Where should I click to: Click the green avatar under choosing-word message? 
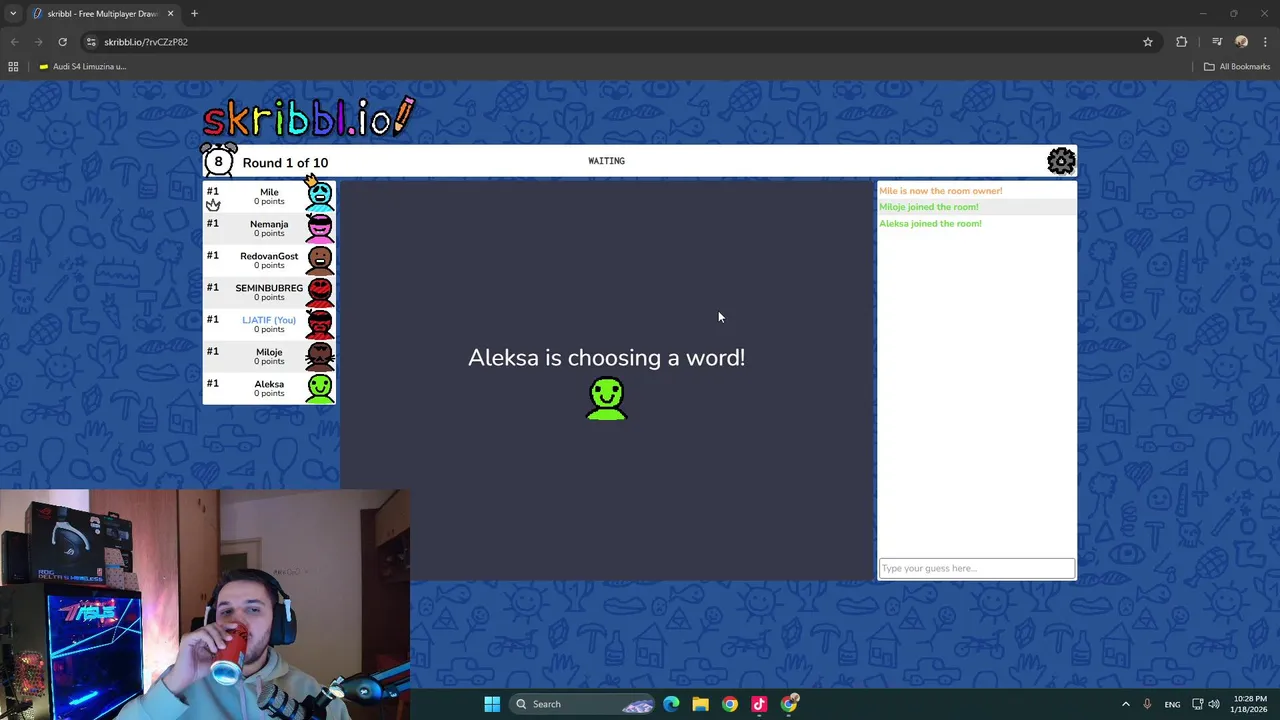[x=607, y=398]
